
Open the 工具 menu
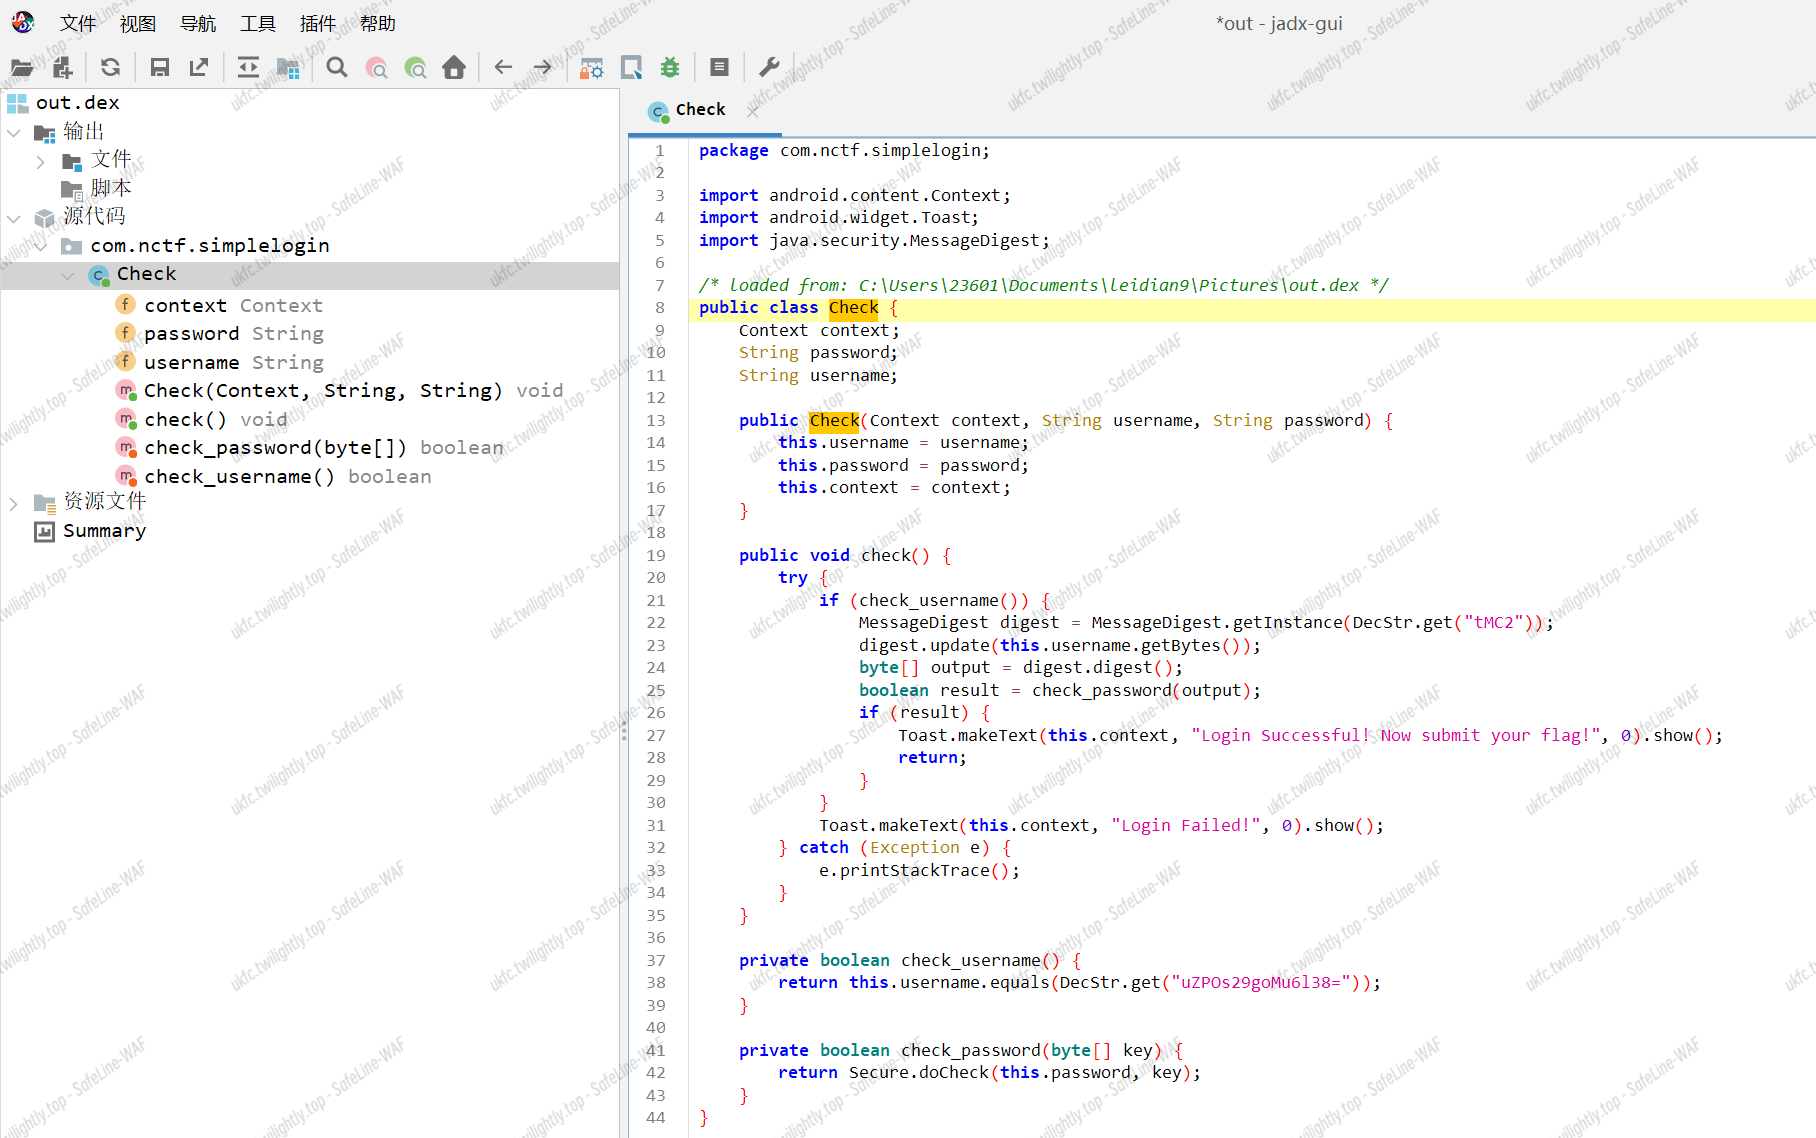[x=257, y=23]
